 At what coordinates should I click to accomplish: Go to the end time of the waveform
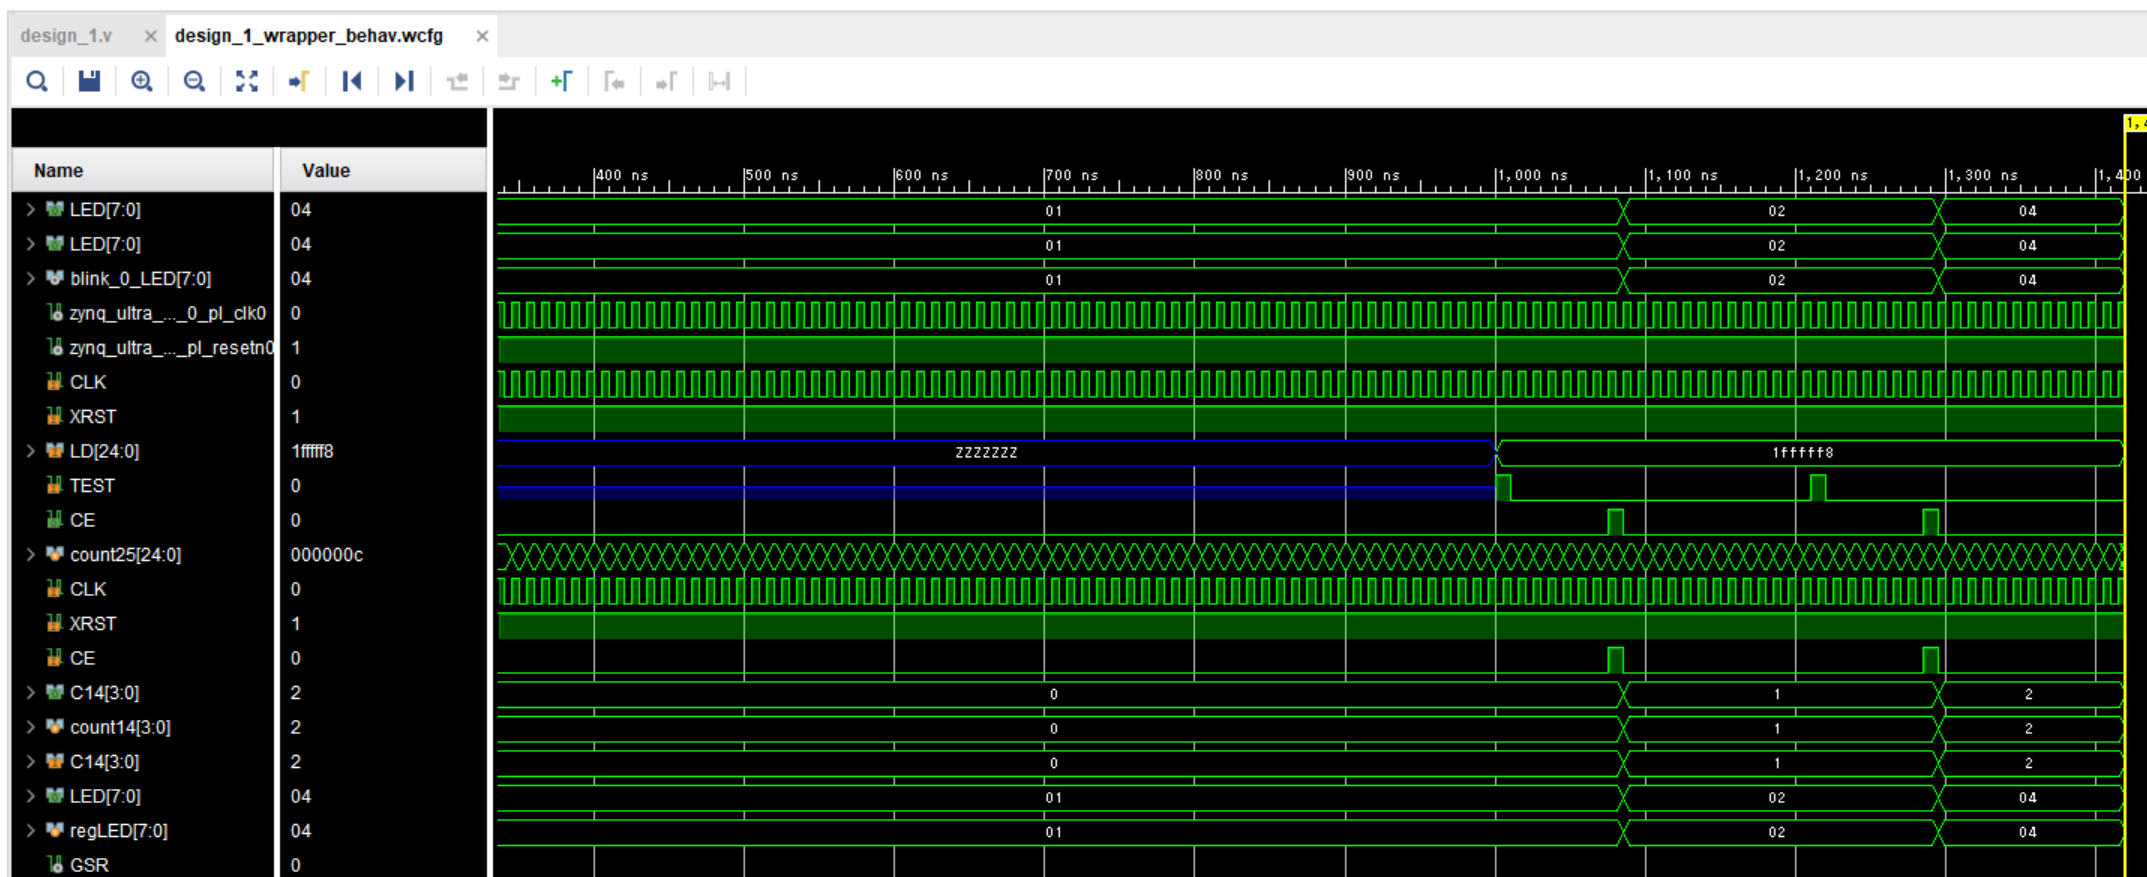[x=404, y=81]
